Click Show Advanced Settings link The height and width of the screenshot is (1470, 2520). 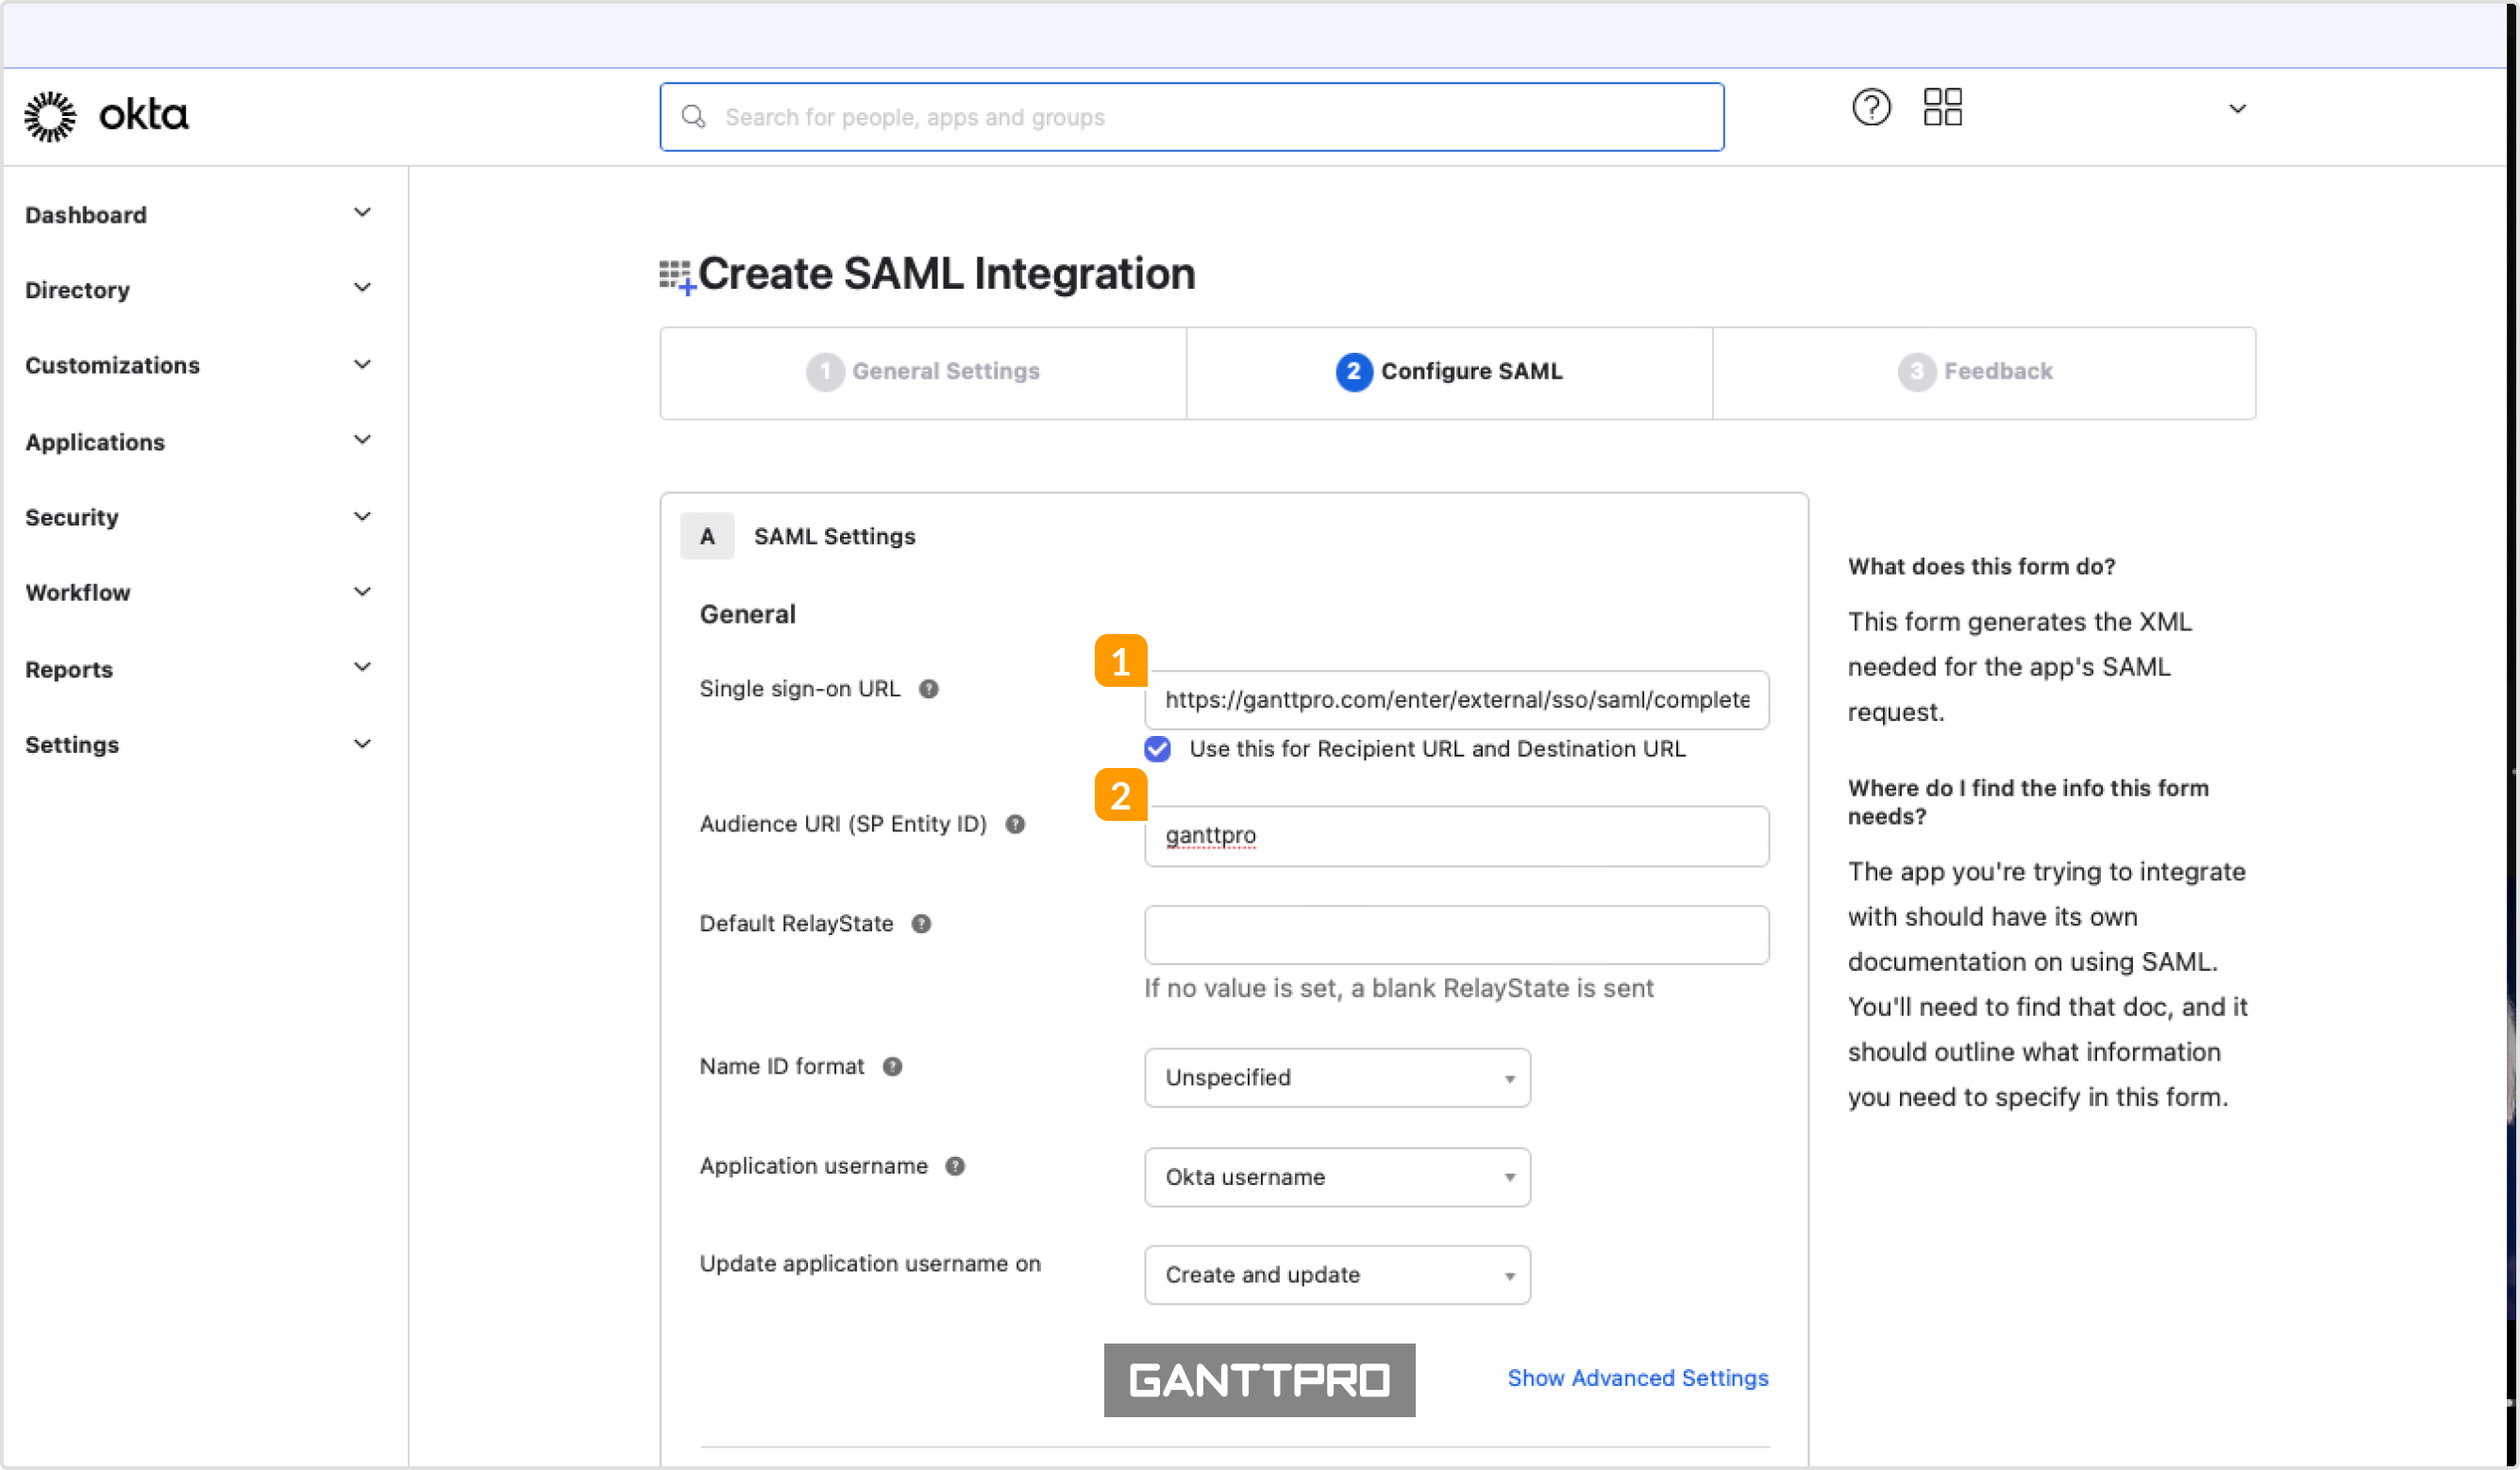tap(1638, 1379)
